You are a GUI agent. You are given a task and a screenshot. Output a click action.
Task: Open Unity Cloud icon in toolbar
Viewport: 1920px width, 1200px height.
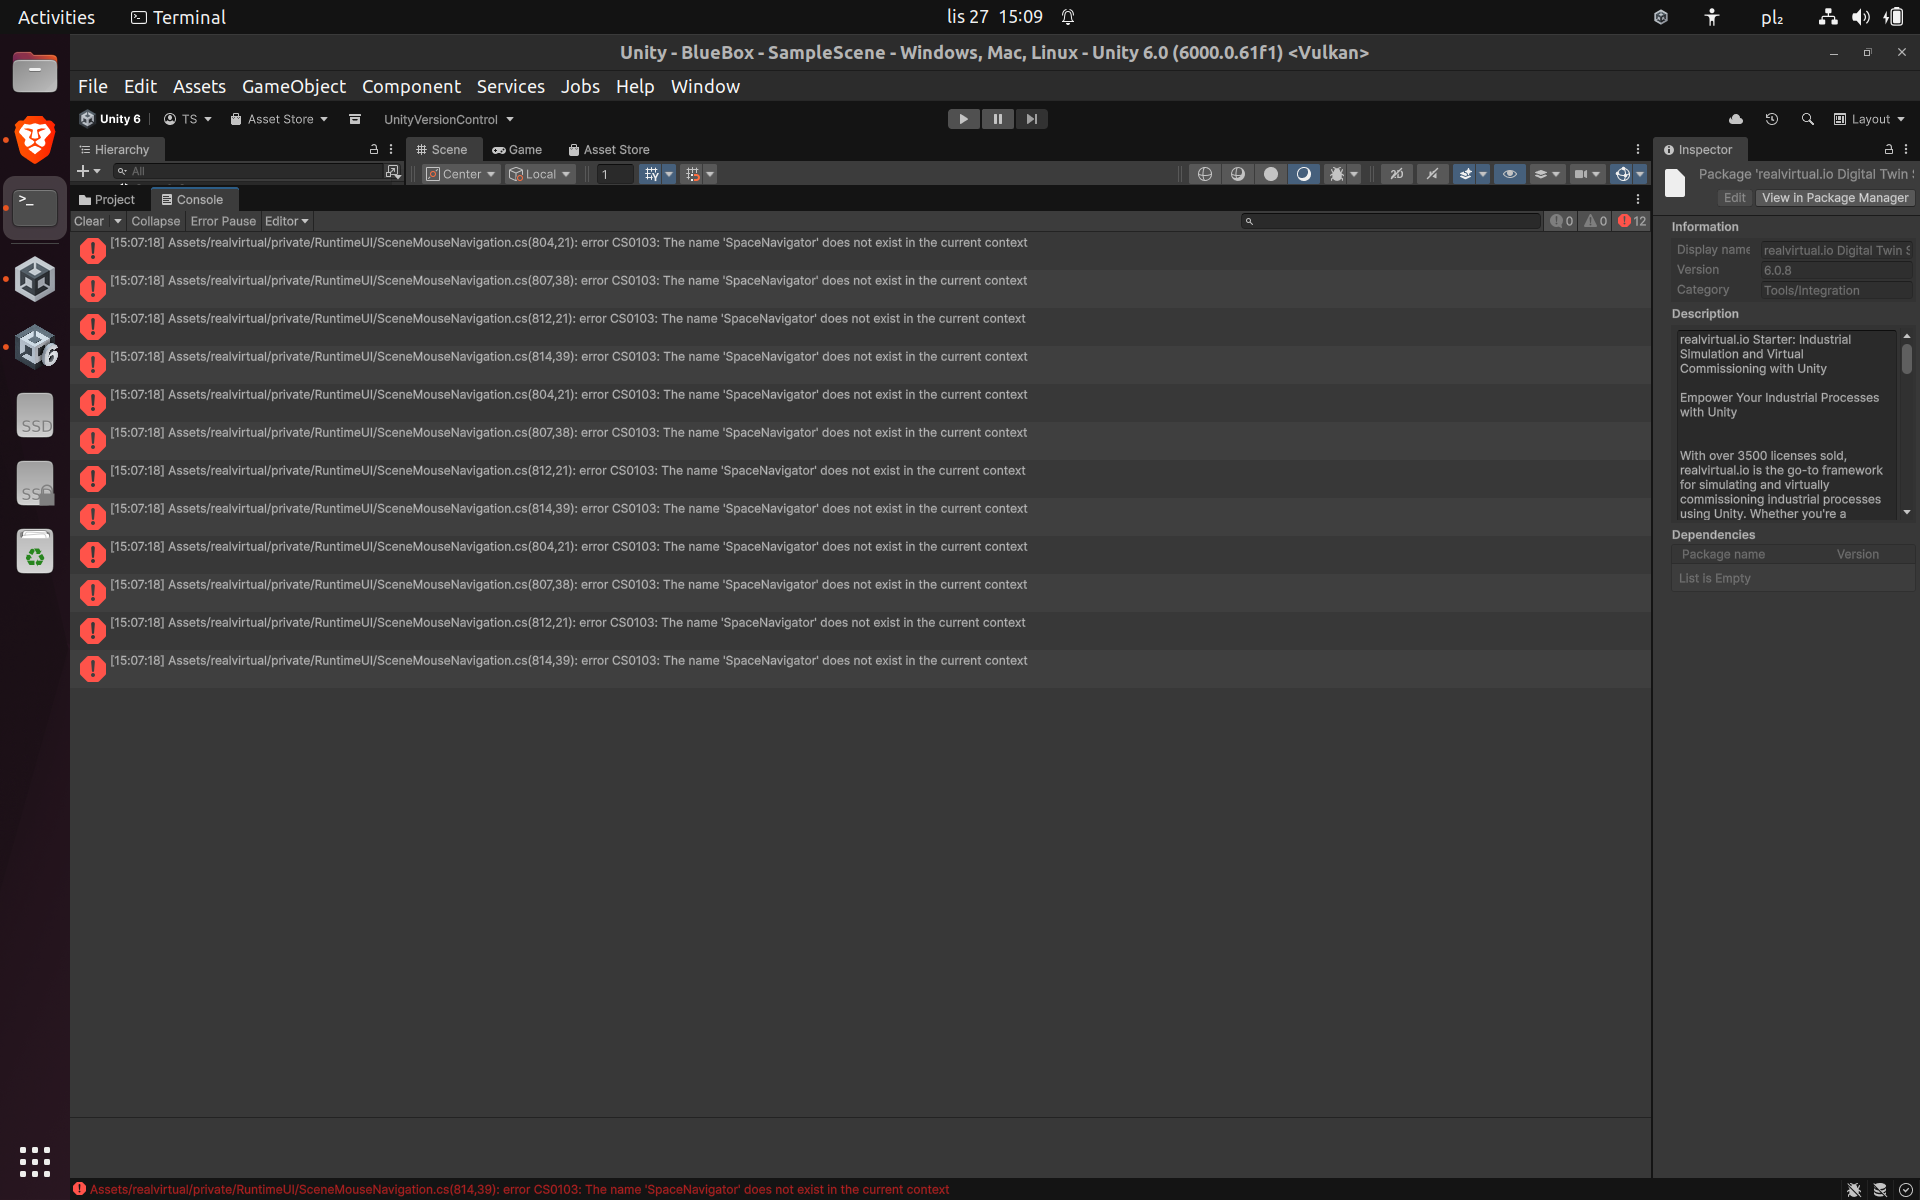tap(1736, 119)
